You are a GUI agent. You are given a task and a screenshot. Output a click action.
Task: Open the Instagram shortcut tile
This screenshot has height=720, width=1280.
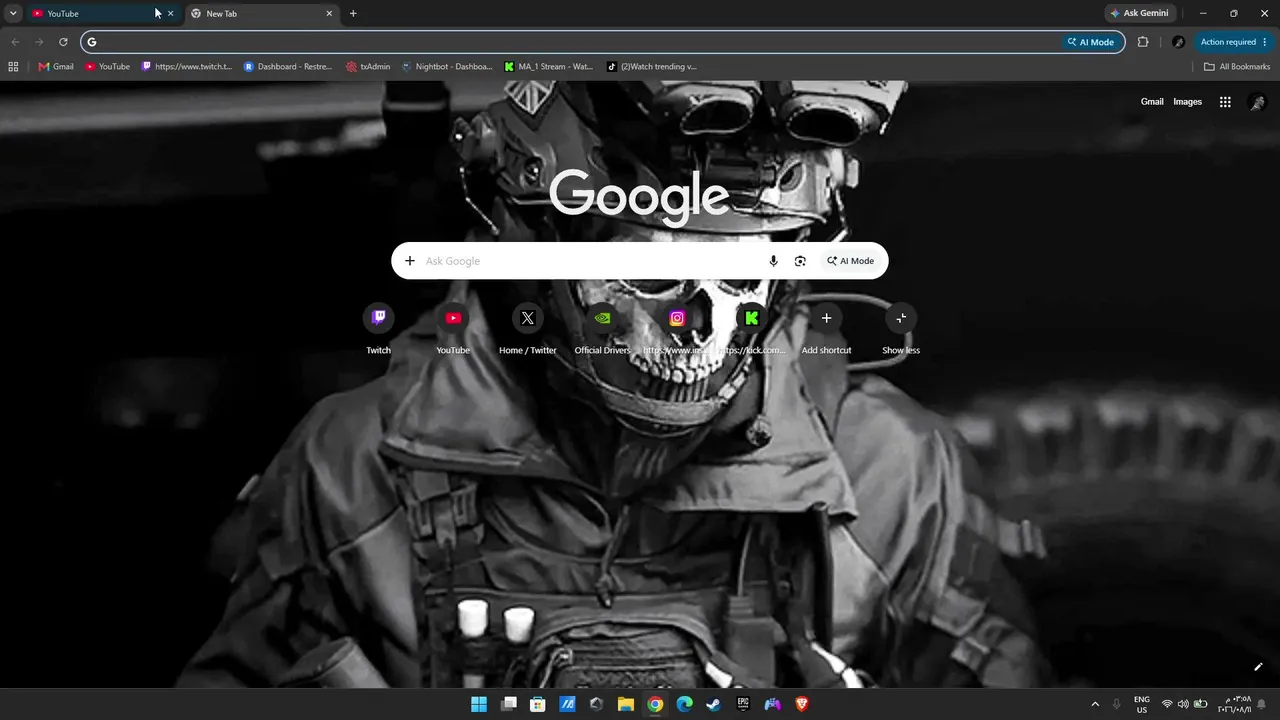677,330
